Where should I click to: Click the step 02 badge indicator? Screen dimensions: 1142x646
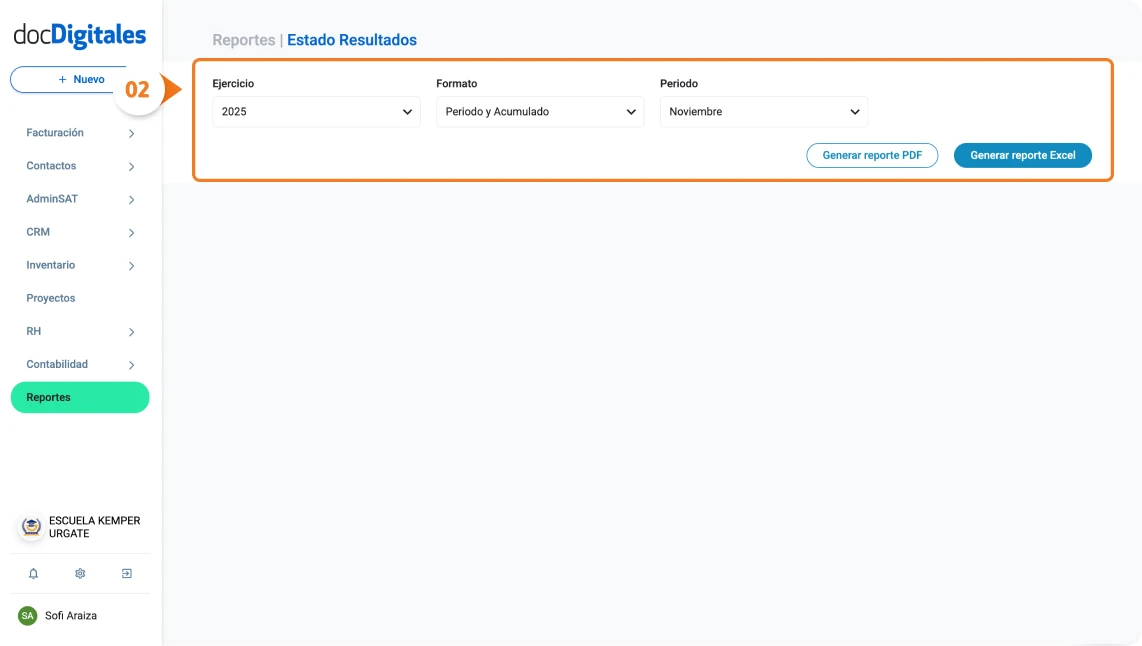tap(139, 89)
